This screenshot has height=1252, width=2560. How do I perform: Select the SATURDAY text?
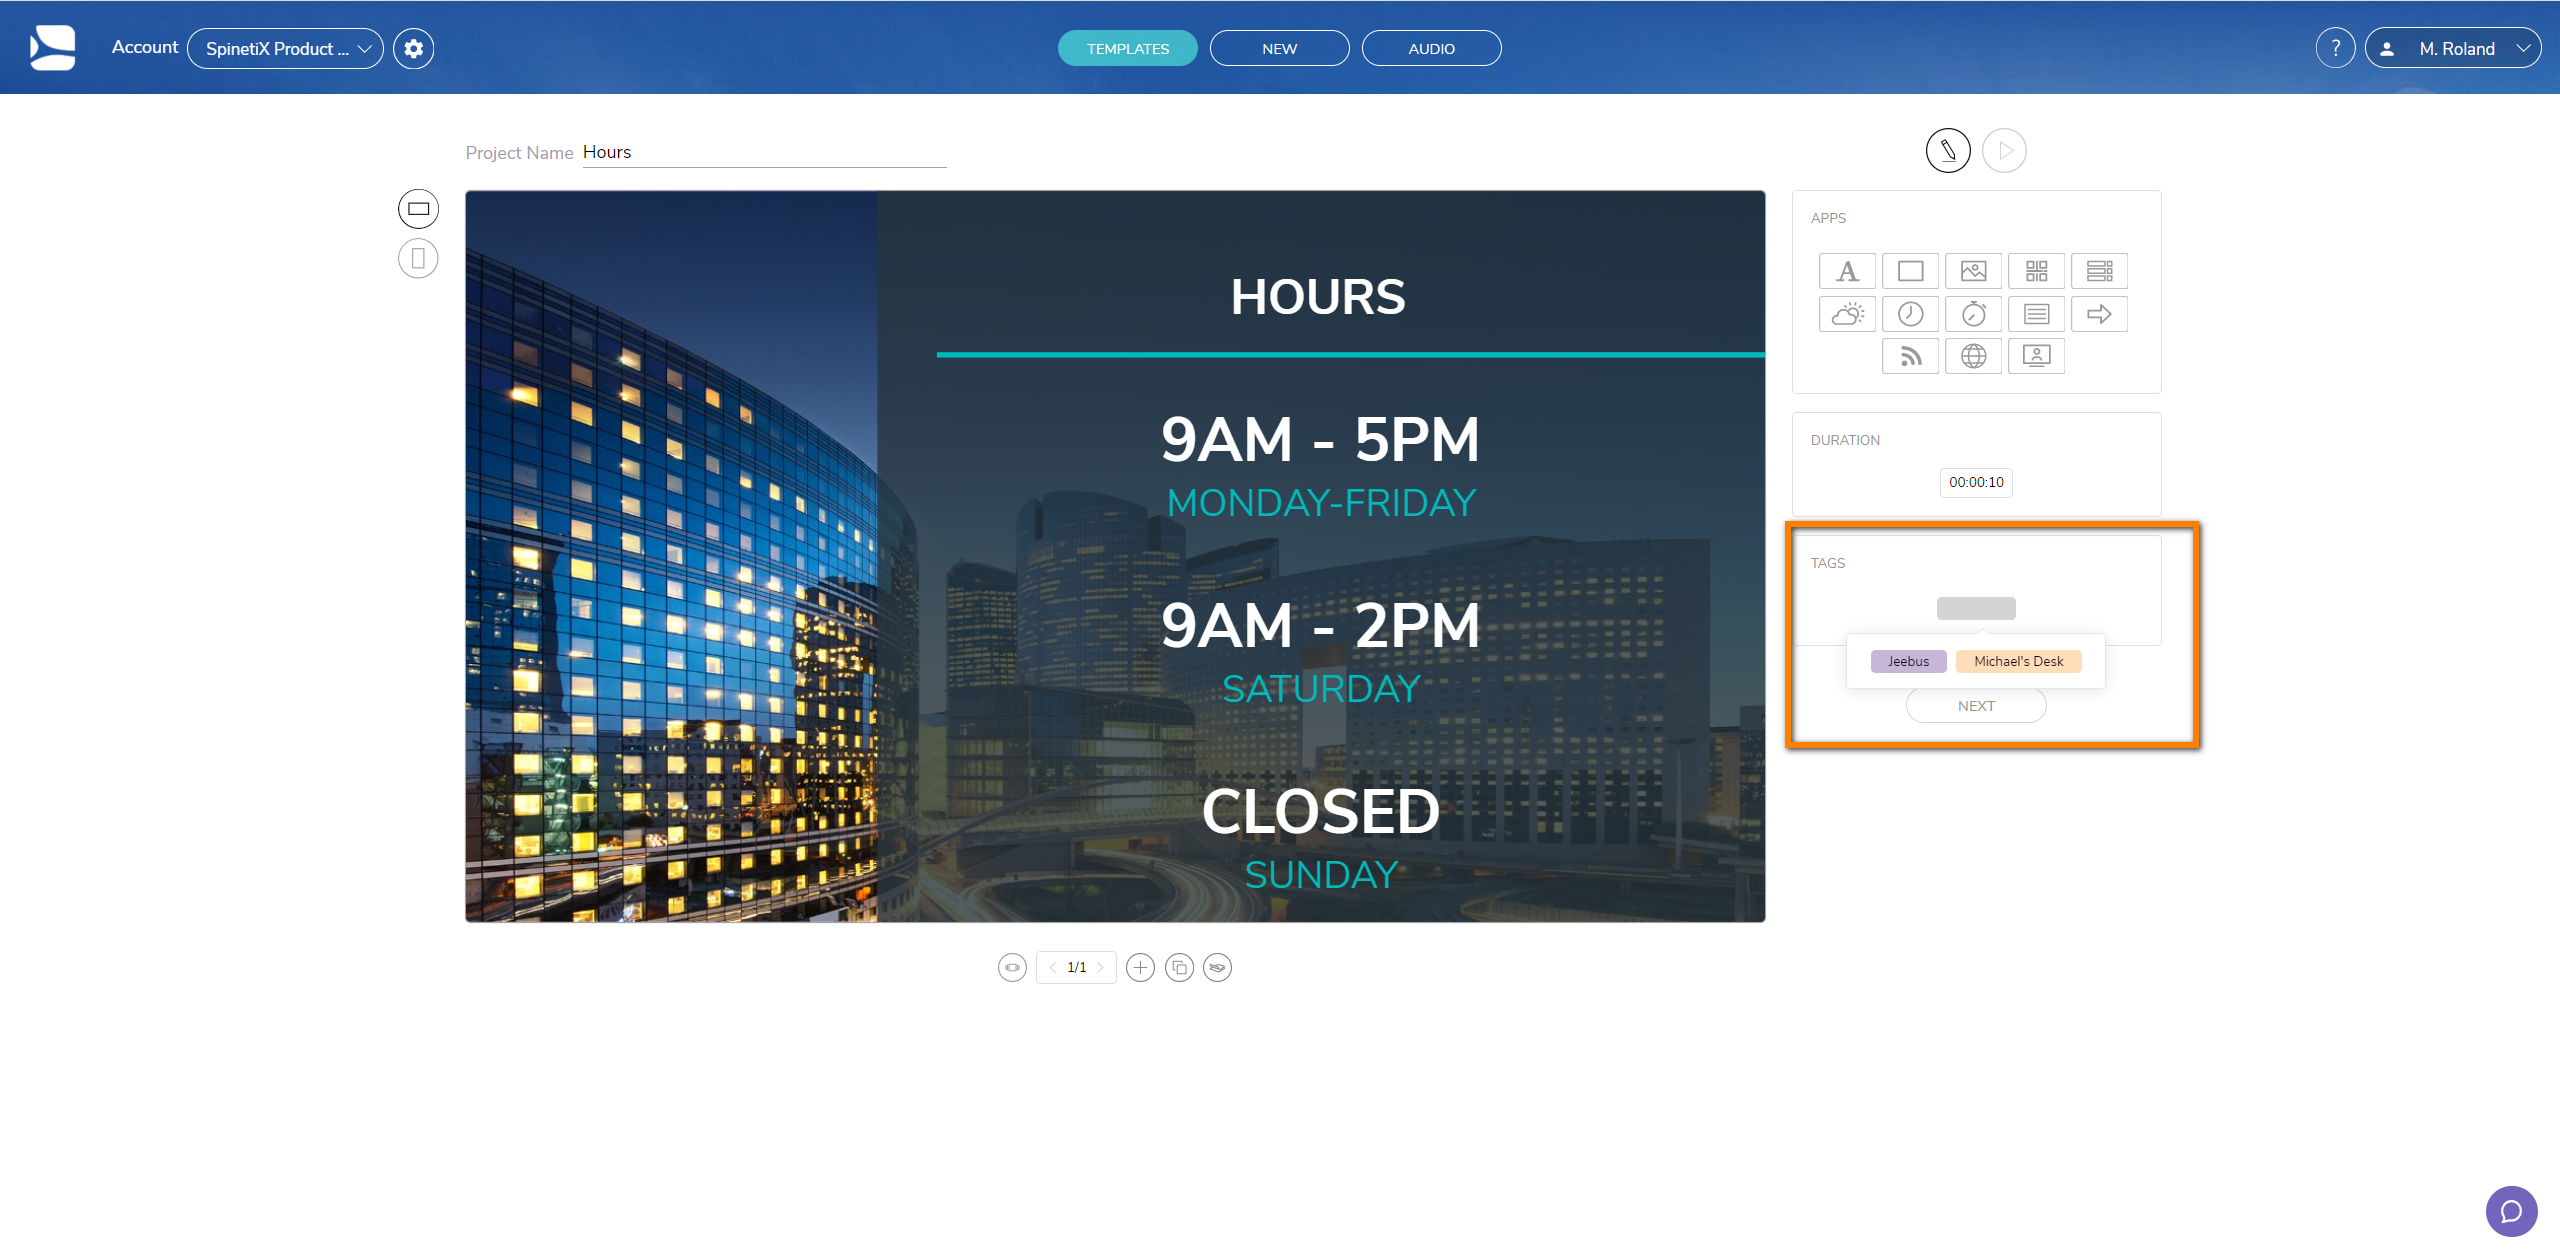pos(1321,689)
